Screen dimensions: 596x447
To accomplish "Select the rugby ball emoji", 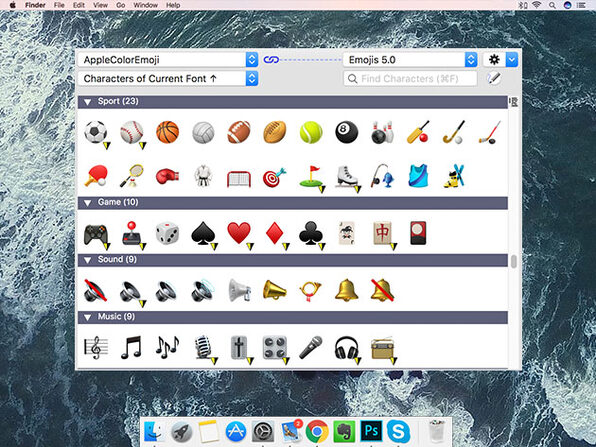I will [x=274, y=132].
